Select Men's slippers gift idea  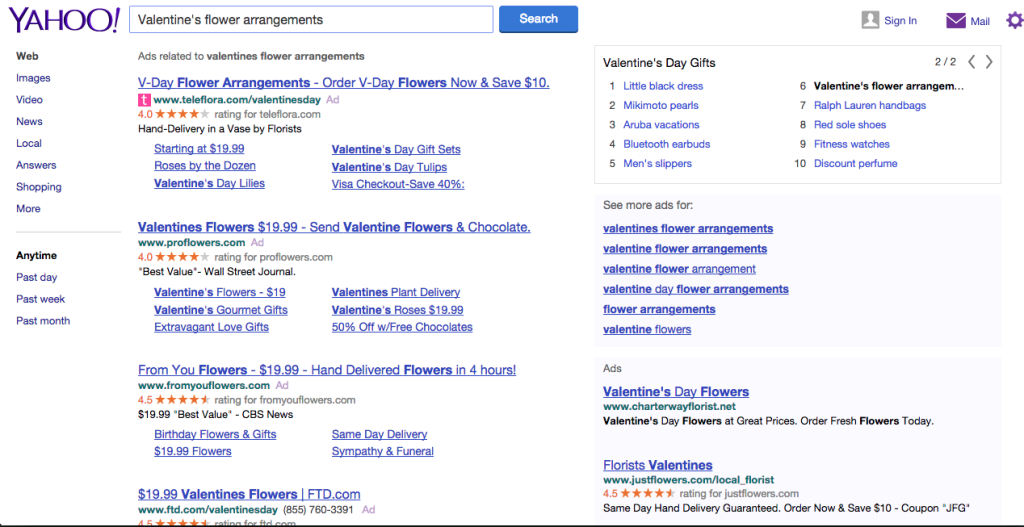657,163
